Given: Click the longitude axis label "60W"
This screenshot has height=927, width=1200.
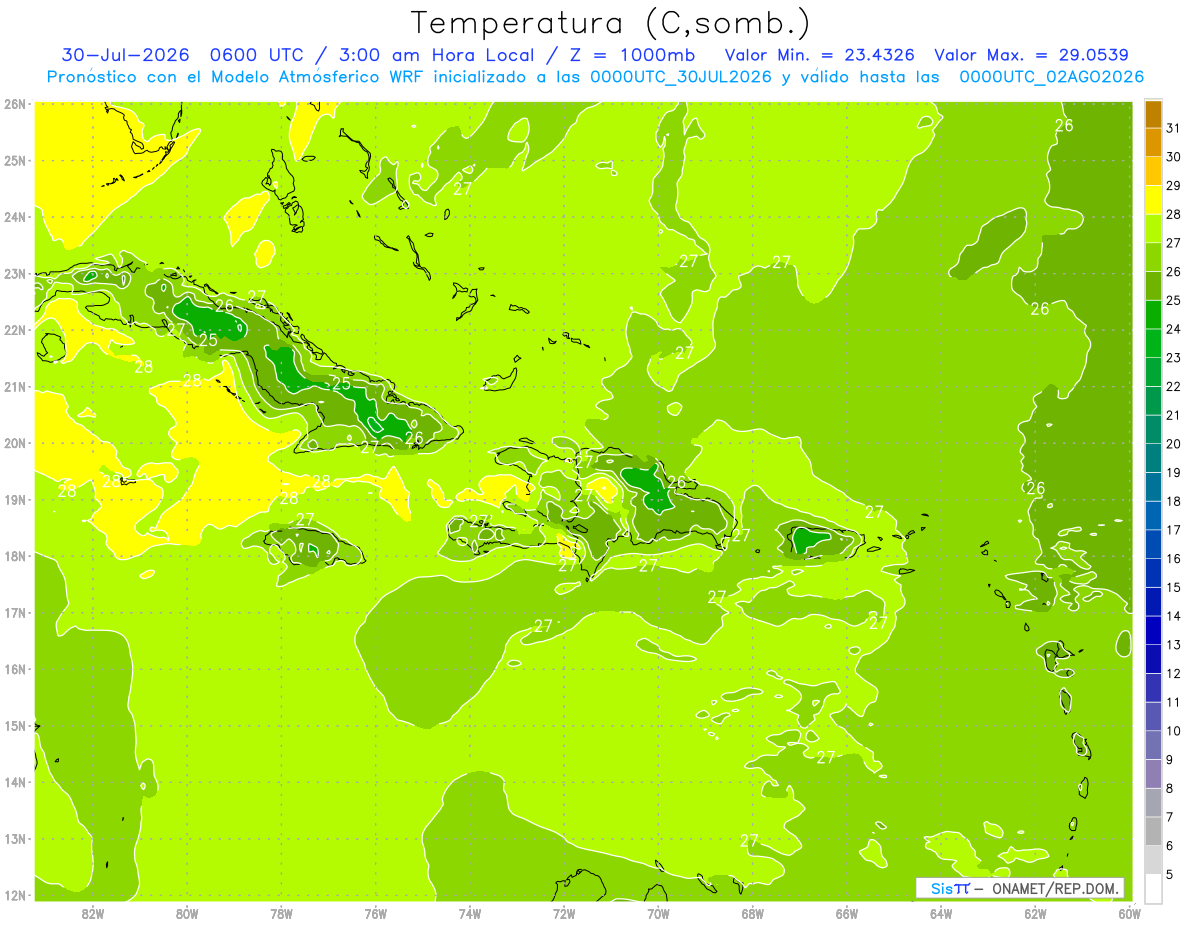Looking at the screenshot, I should (1130, 913).
